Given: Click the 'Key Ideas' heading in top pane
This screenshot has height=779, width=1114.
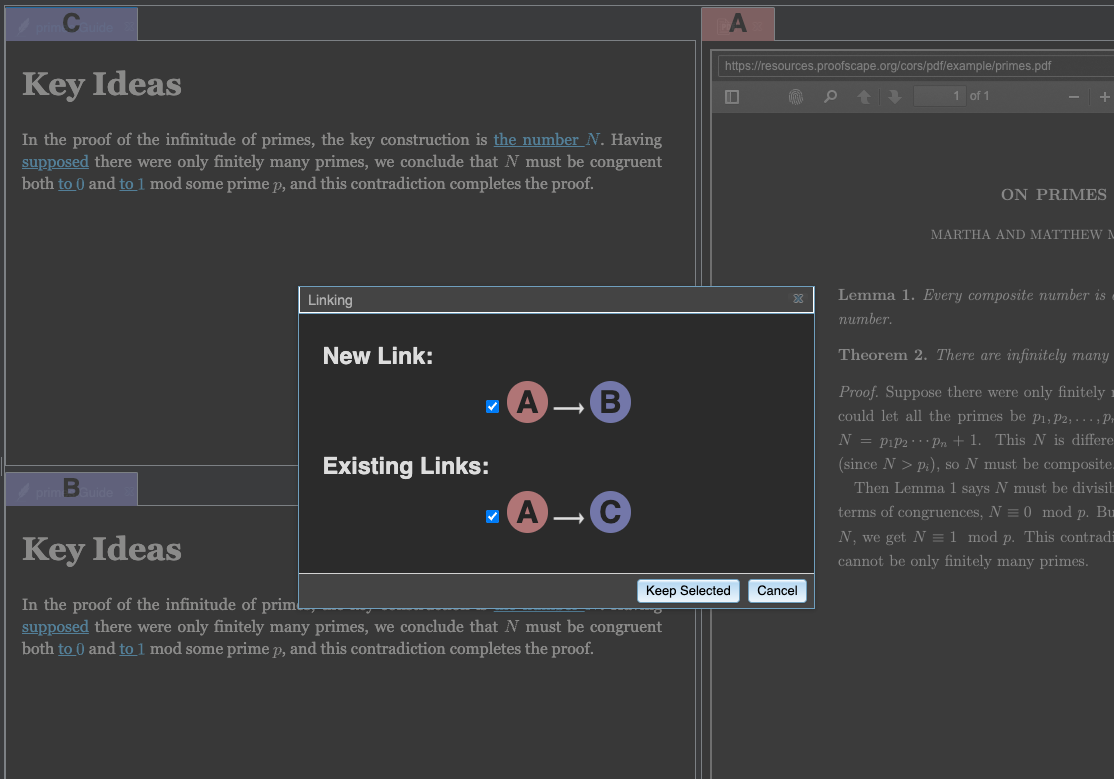Looking at the screenshot, I should coord(102,85).
